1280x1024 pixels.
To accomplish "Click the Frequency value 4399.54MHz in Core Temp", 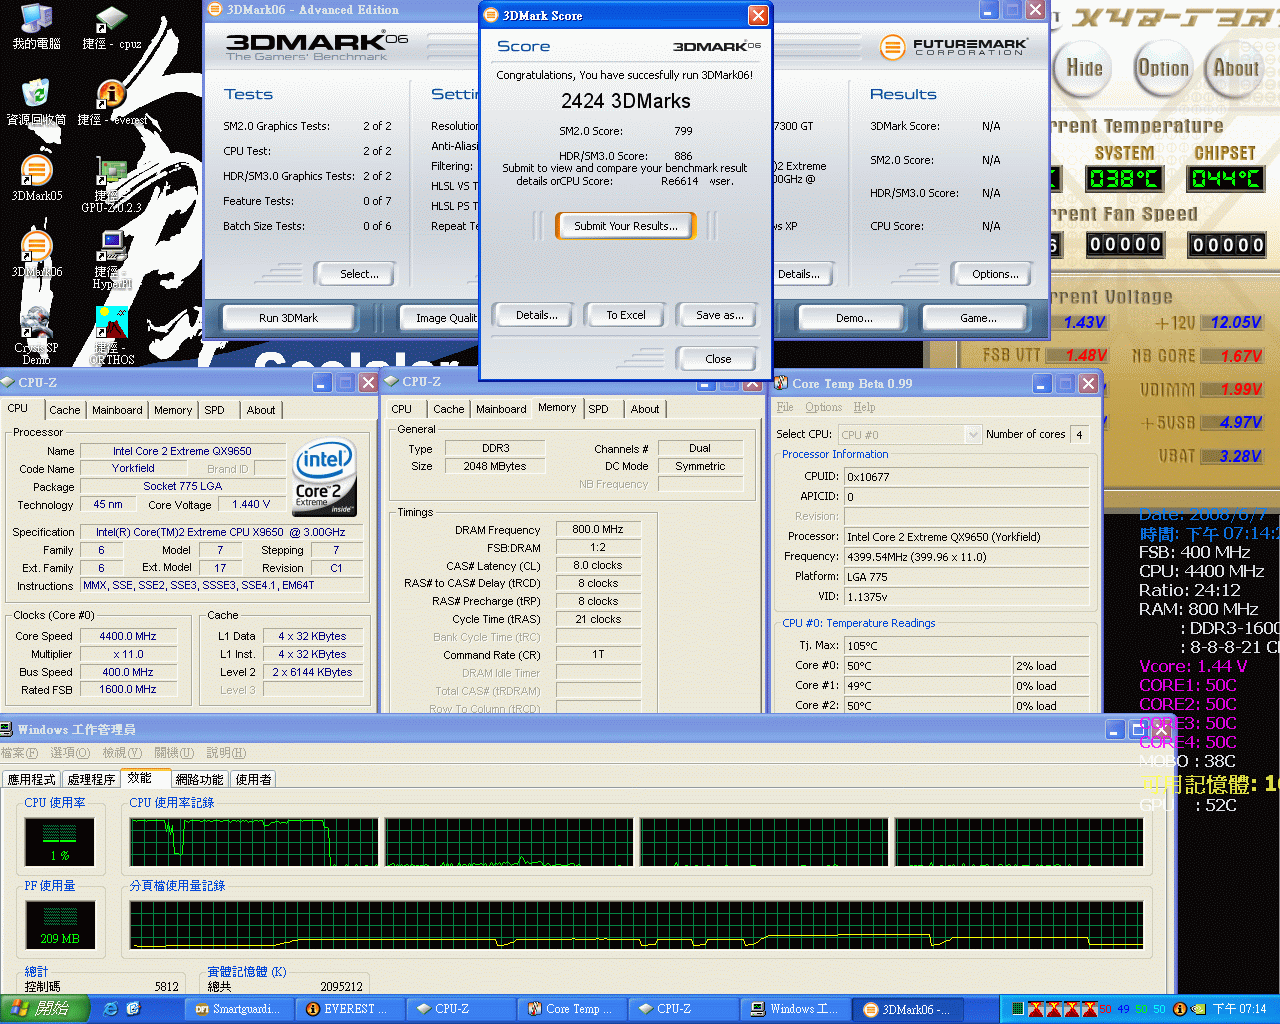I will point(966,557).
